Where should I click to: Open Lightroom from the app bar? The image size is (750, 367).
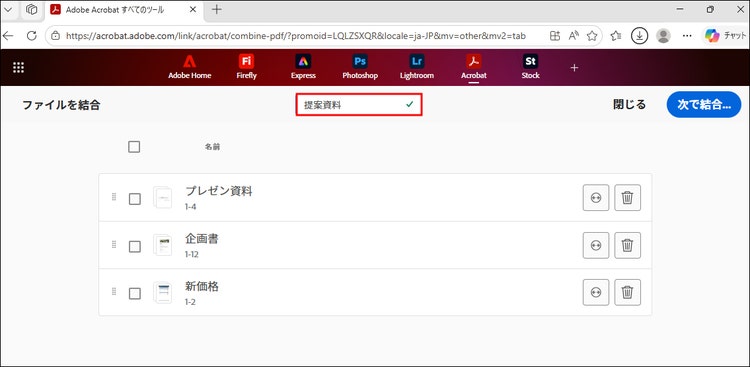point(417,67)
